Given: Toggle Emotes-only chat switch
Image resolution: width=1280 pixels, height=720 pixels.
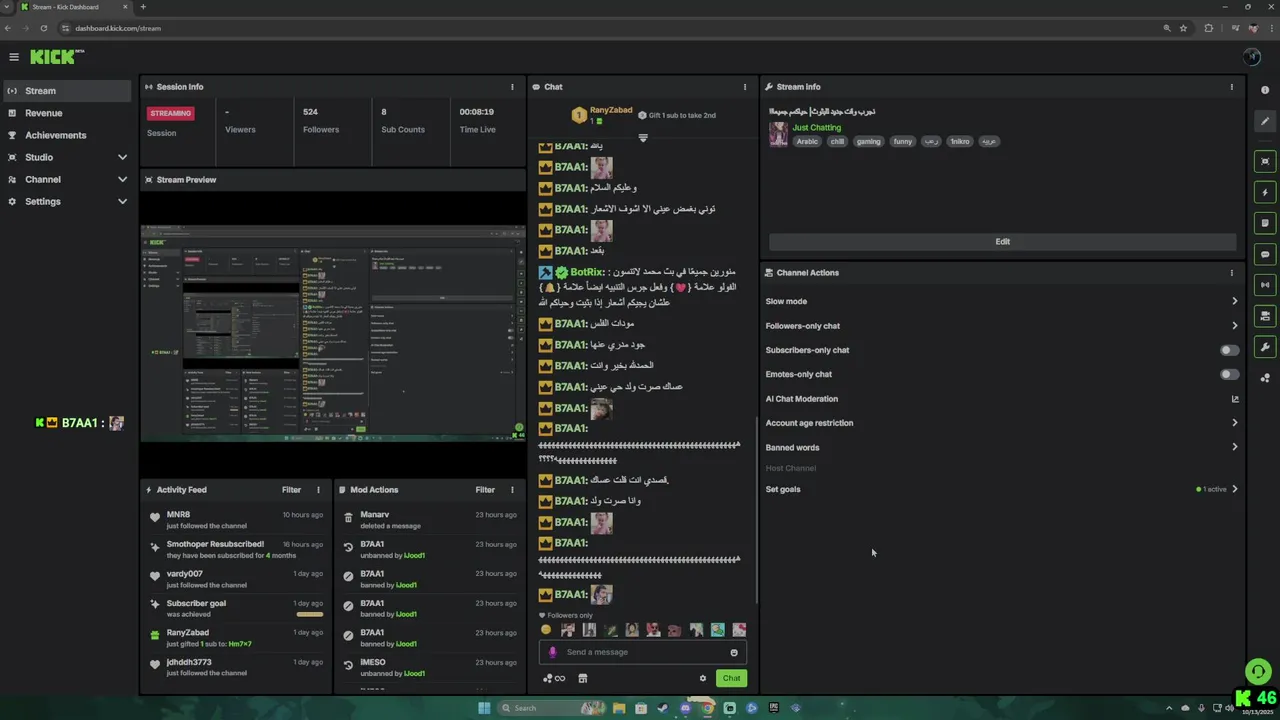Looking at the screenshot, I should (x=1229, y=374).
